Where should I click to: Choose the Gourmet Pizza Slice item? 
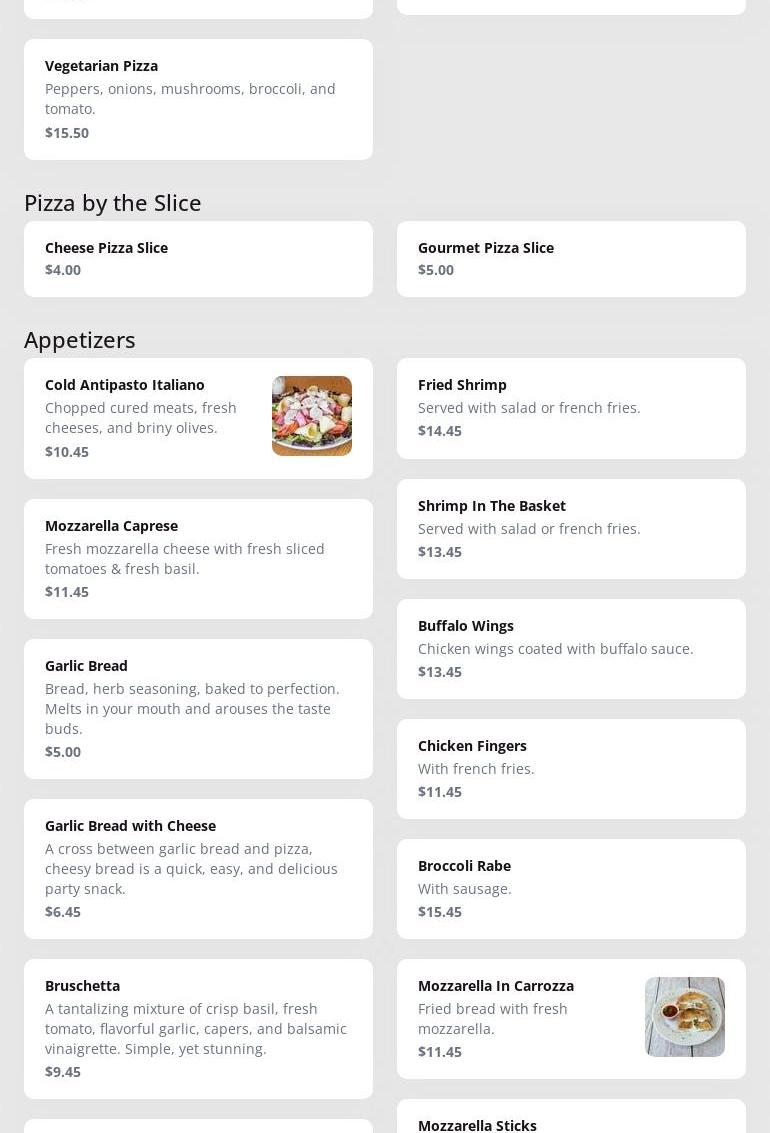tap(571, 258)
